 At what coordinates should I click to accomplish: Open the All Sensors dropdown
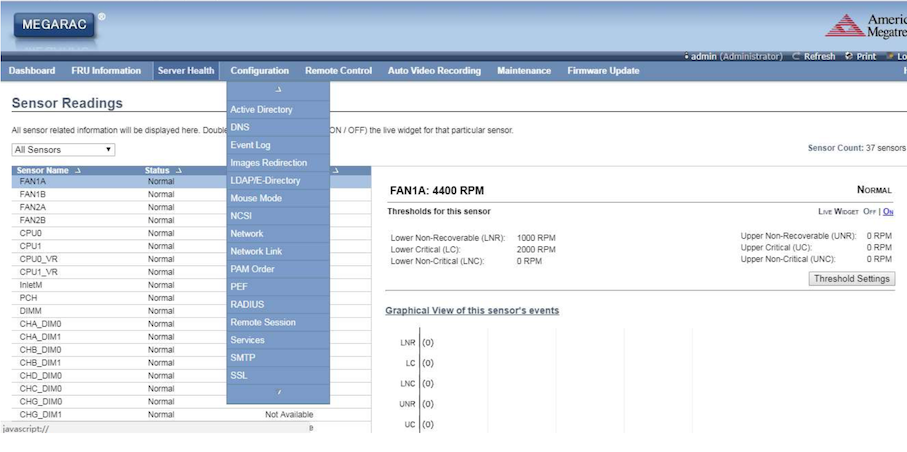tap(63, 150)
